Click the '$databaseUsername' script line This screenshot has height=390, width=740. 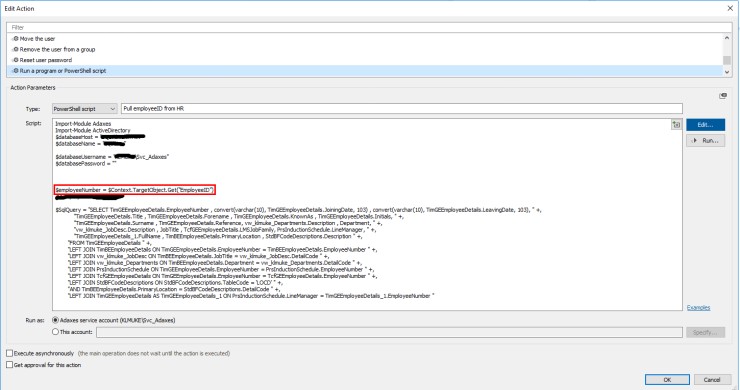click(x=112, y=157)
